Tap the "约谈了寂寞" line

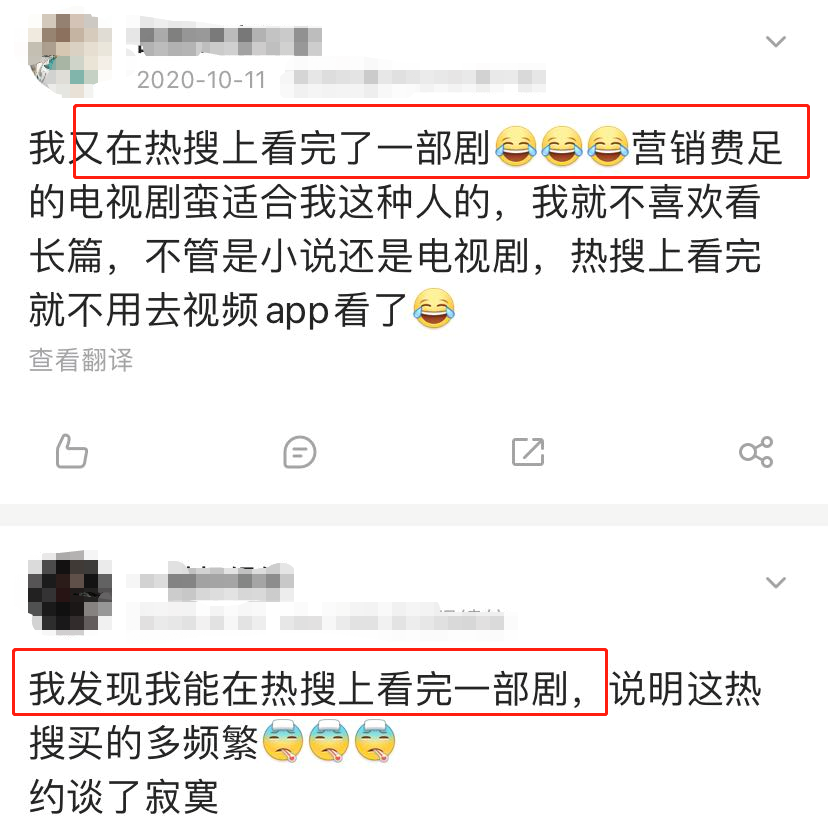[124, 797]
